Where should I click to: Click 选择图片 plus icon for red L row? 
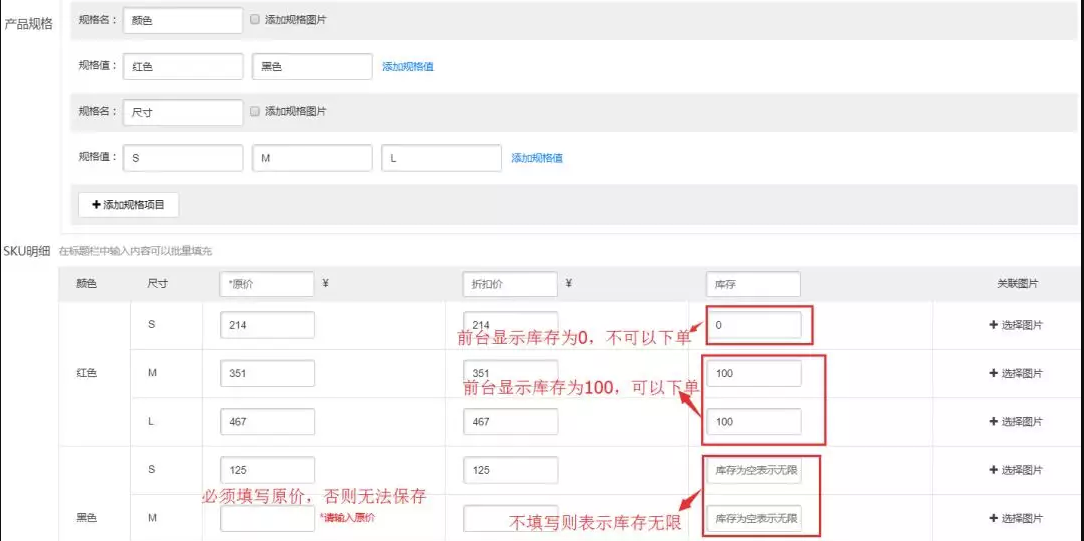coord(993,422)
